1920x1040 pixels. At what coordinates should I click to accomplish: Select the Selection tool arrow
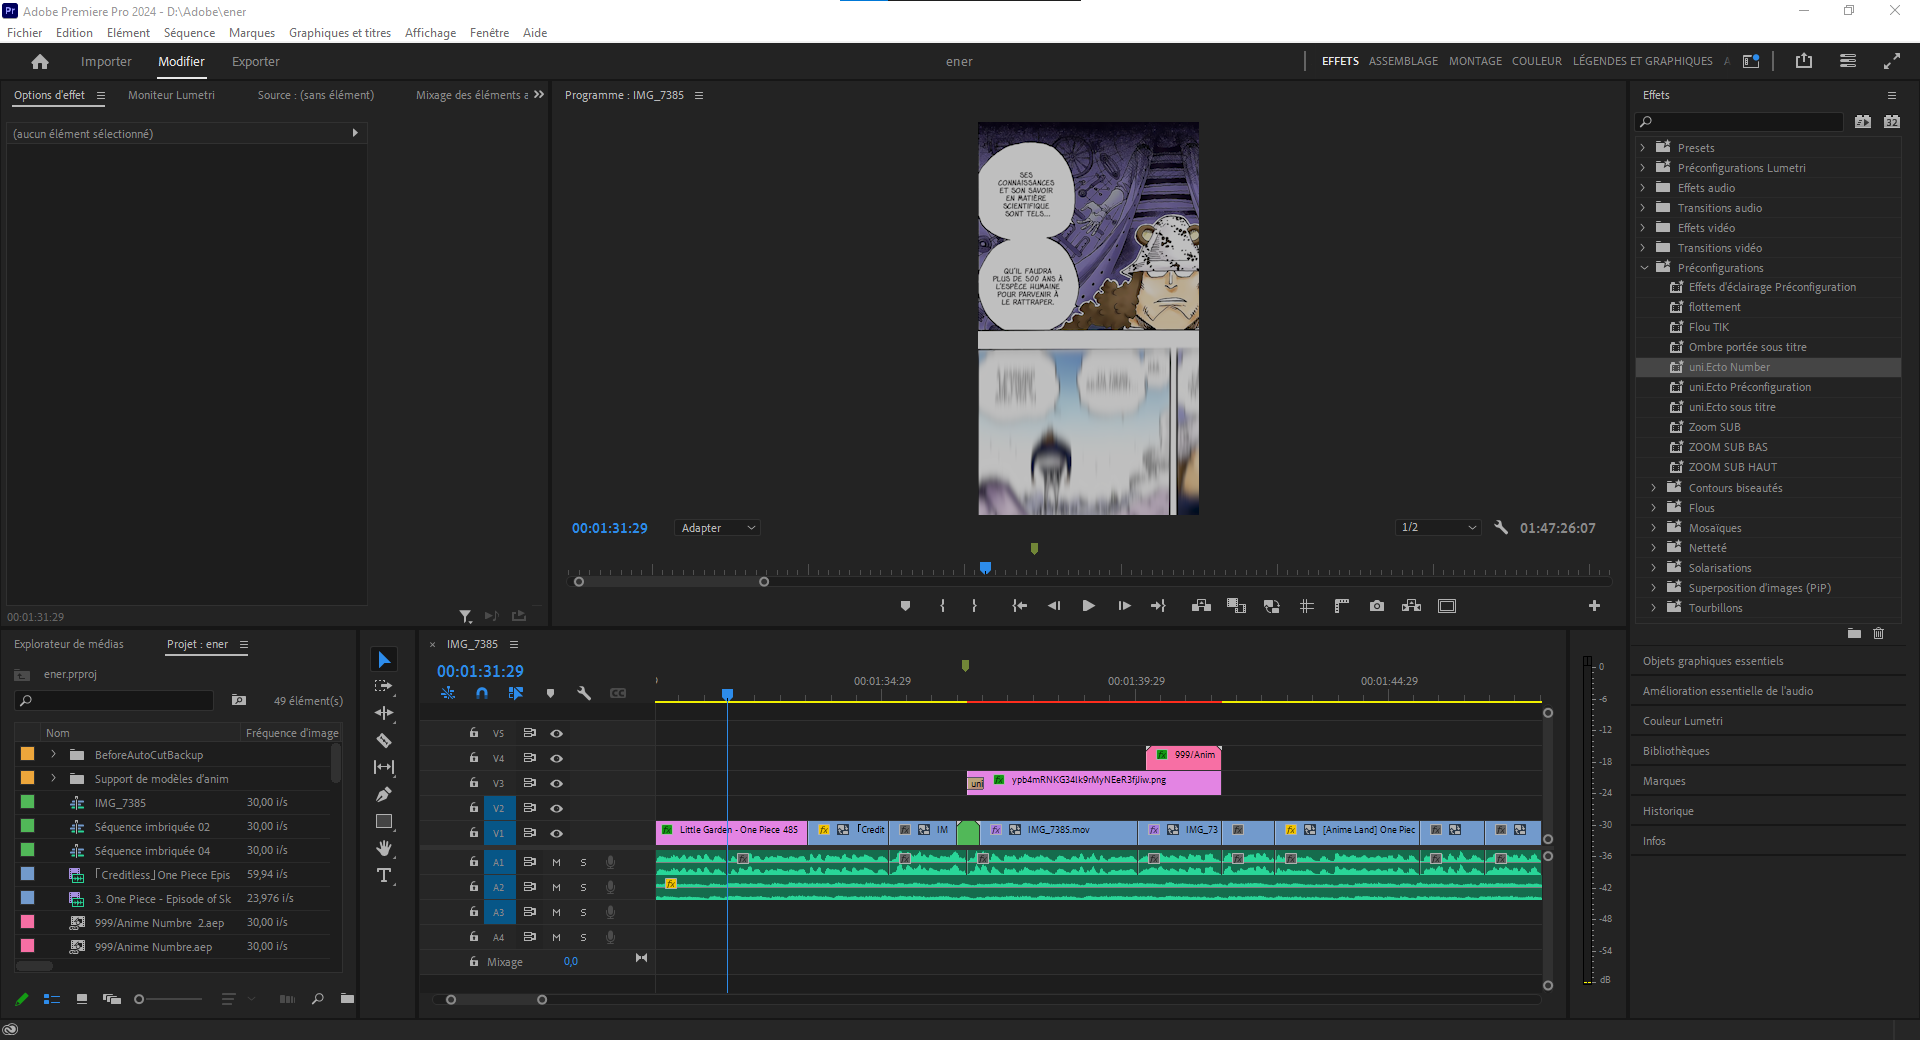click(x=384, y=660)
